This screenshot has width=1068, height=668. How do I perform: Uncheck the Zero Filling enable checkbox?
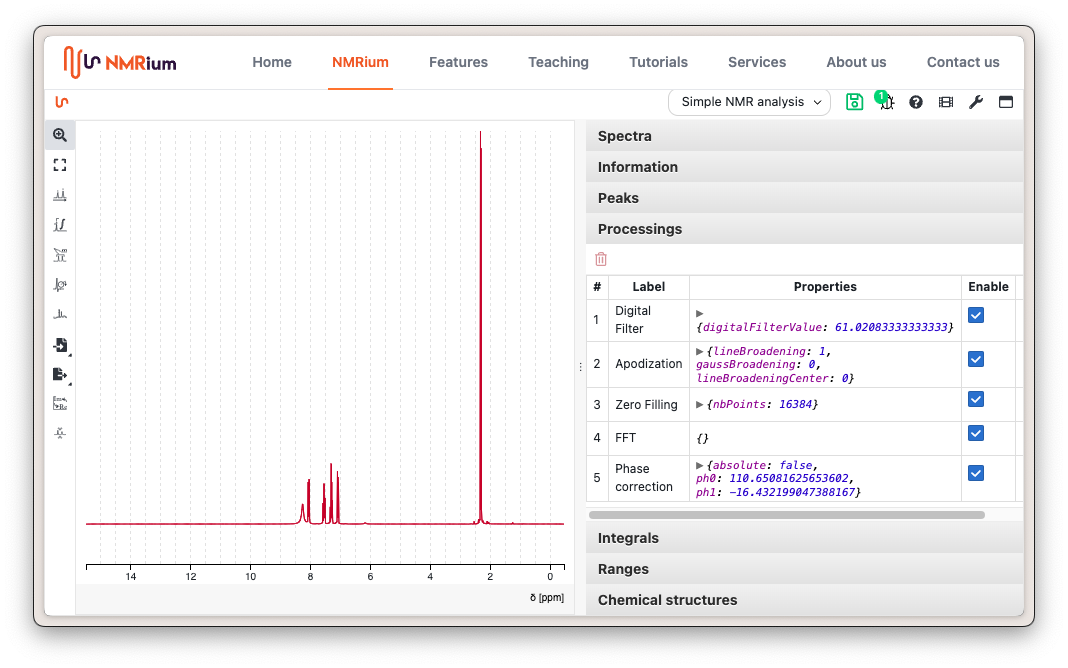[976, 399]
